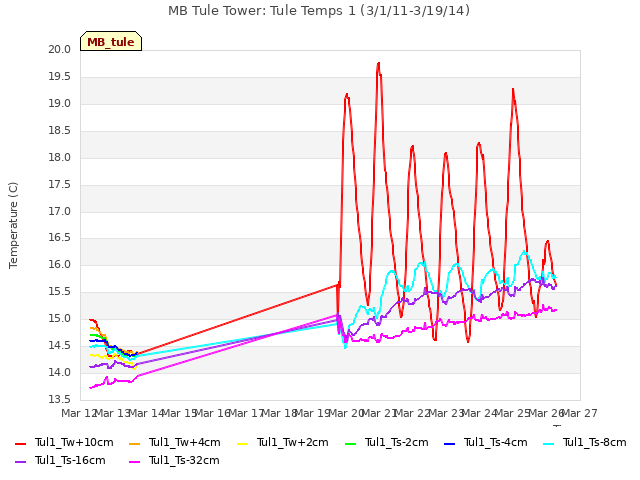Viewport: 640px width, 480px height.
Task: Click the Temperature (C) axis label
Action: (x=13, y=225)
